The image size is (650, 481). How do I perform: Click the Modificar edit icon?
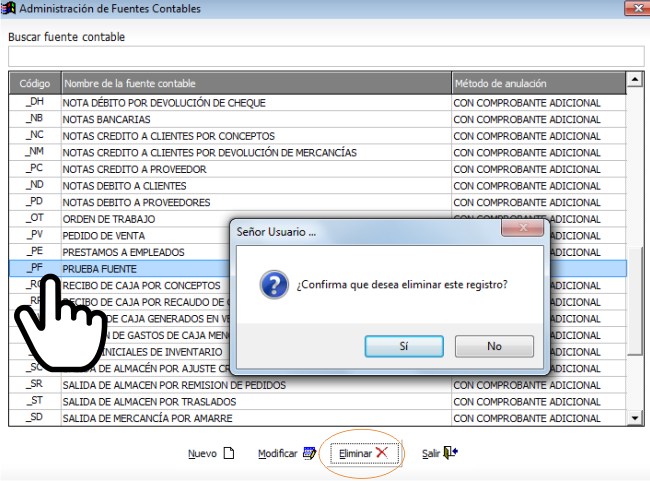coord(309,453)
